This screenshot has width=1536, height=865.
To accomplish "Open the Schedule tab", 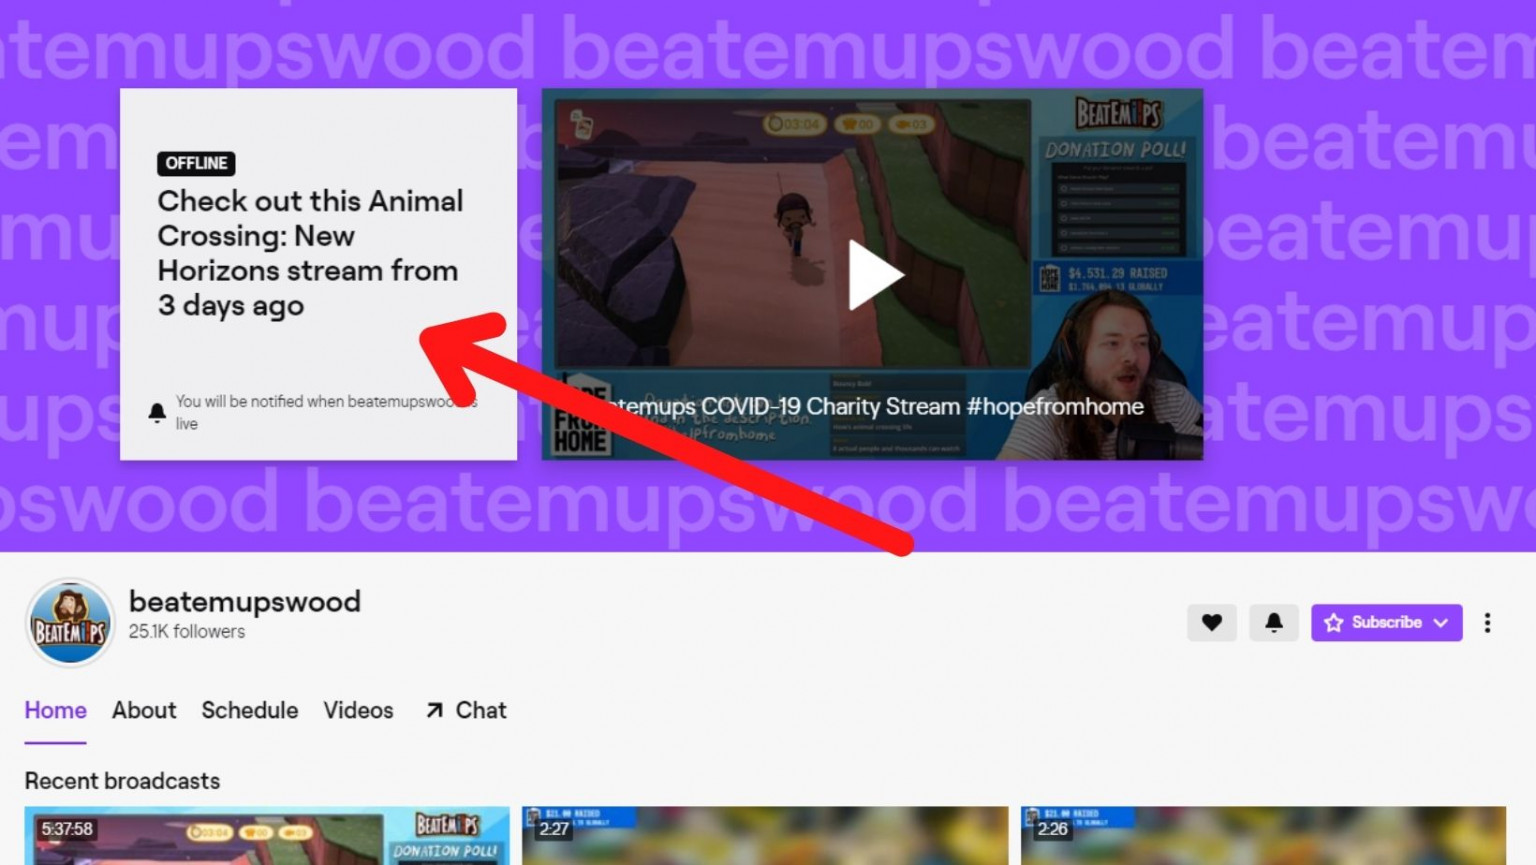I will (x=249, y=711).
